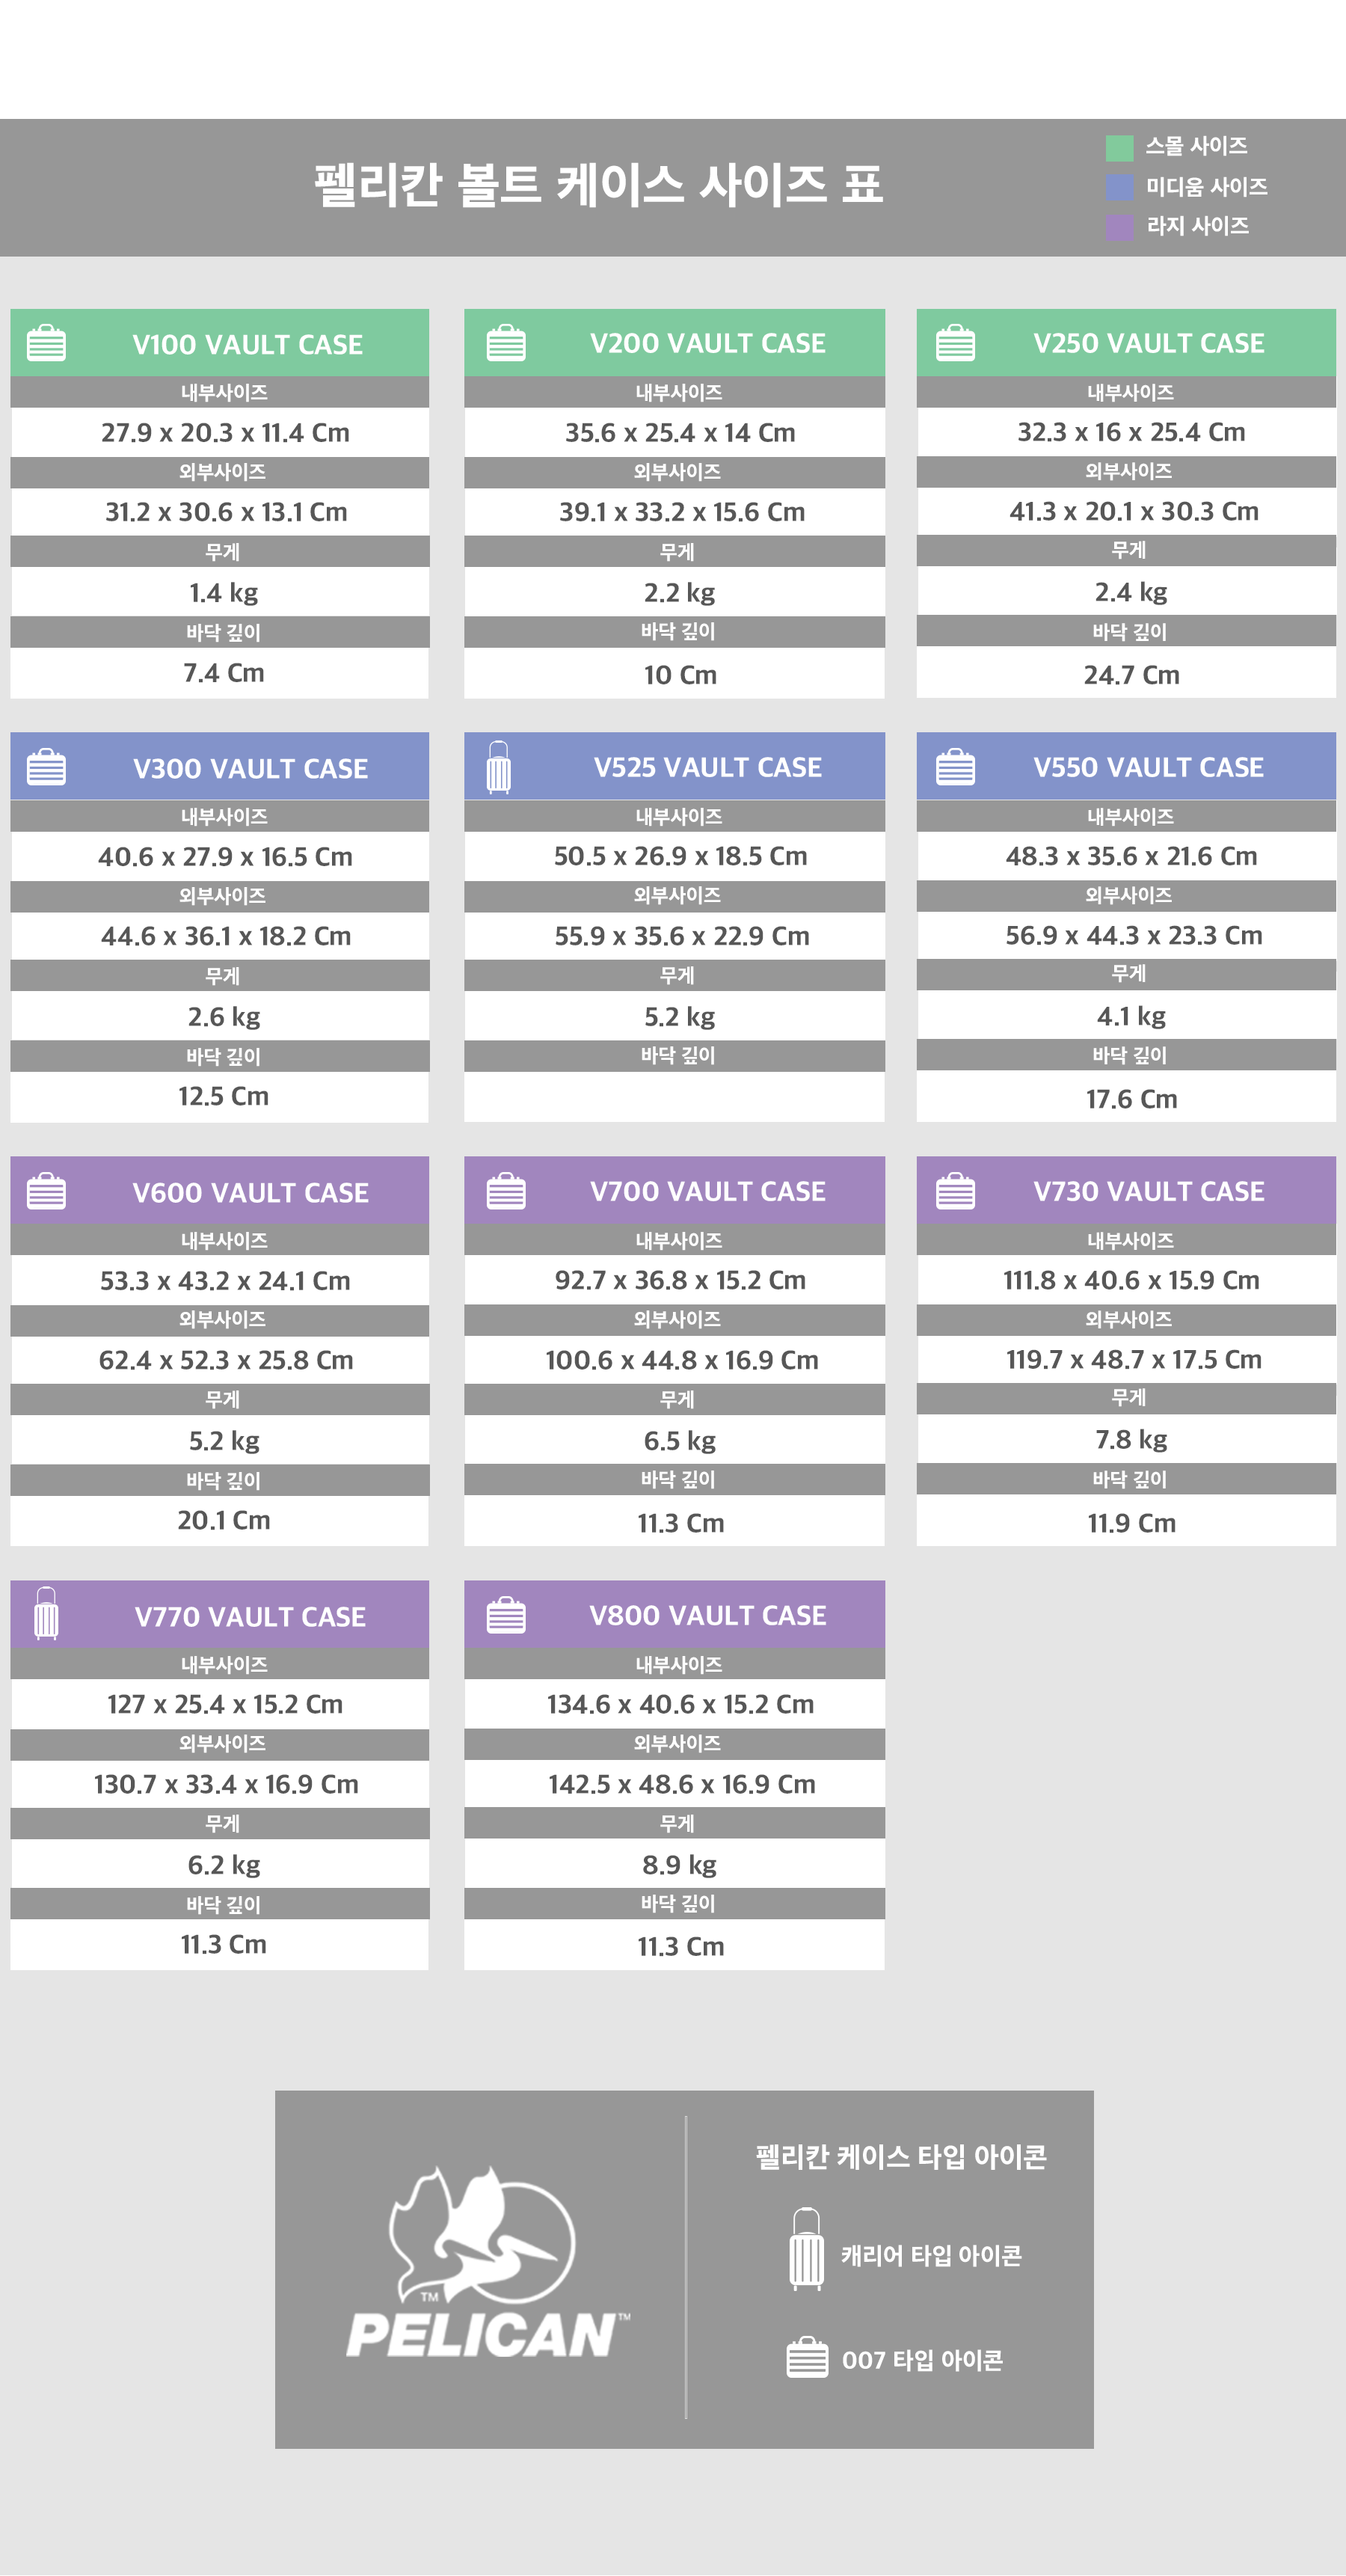The width and height of the screenshot is (1346, 2576).
Task: Click the page title 펠리칸 볼트 케이스 사이즈 표
Action: point(599,186)
